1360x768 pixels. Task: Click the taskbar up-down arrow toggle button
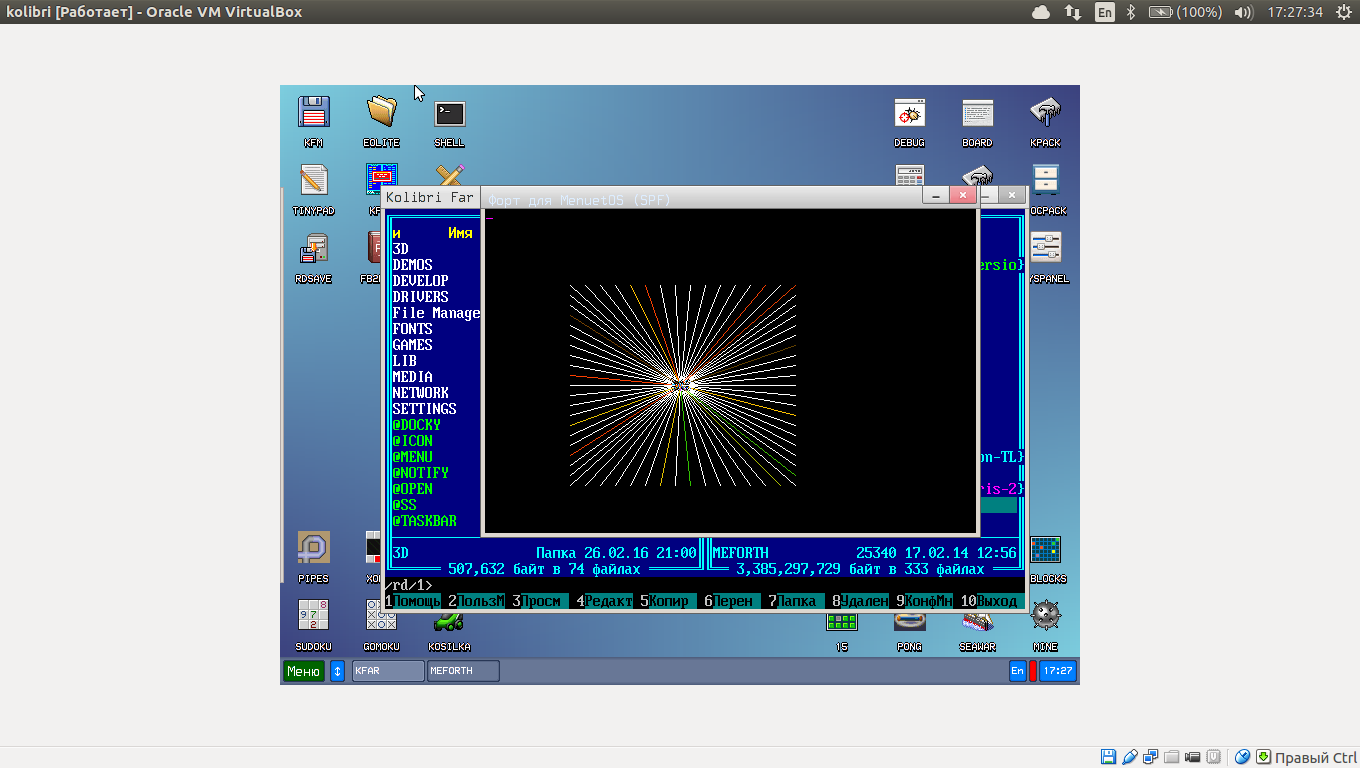[x=338, y=671]
